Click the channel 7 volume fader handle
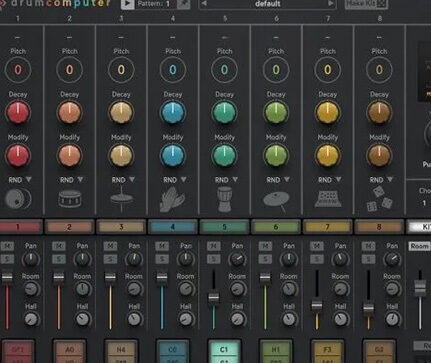 pyautogui.click(x=317, y=305)
